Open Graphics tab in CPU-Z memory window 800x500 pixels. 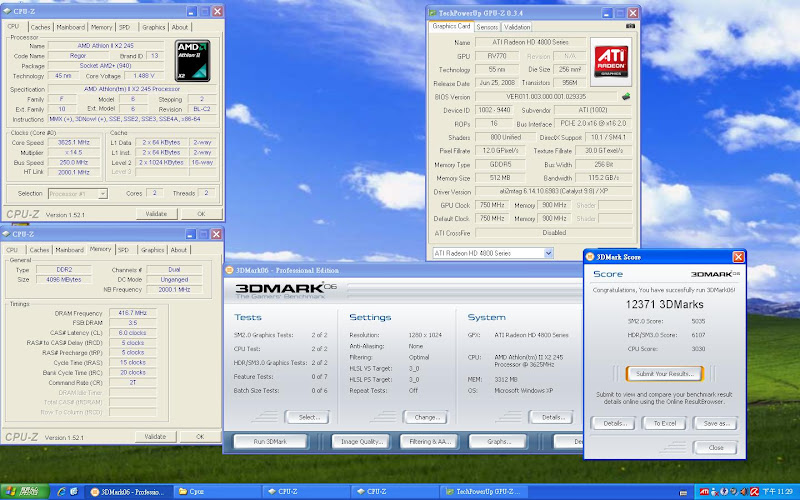tap(153, 250)
